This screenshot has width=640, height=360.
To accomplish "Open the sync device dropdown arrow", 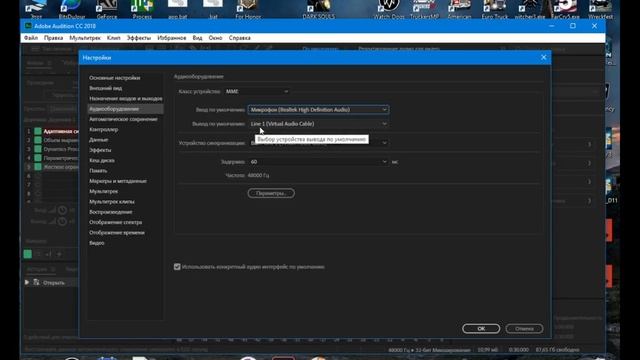I will point(384,143).
